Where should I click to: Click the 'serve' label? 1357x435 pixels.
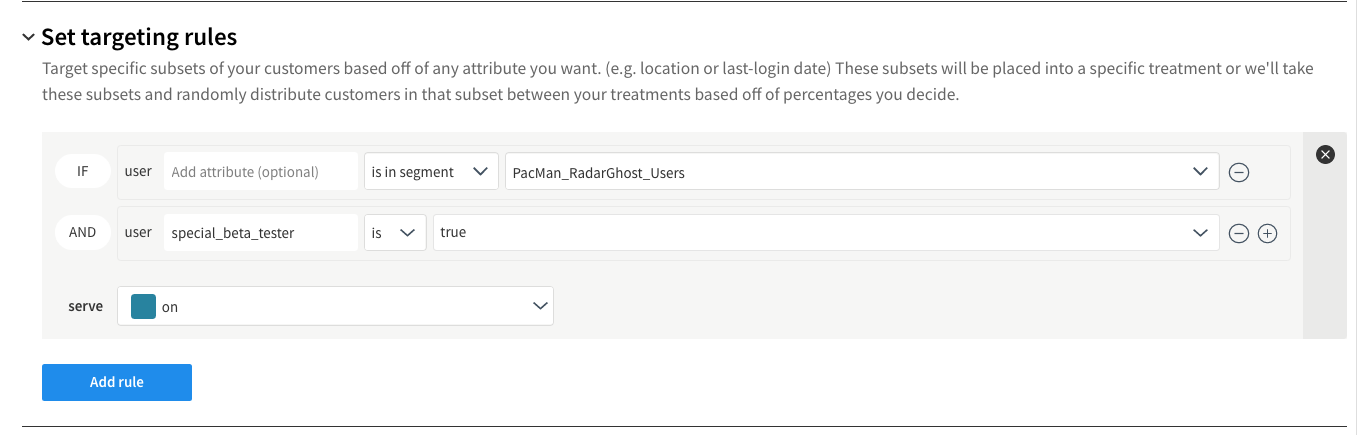(85, 306)
